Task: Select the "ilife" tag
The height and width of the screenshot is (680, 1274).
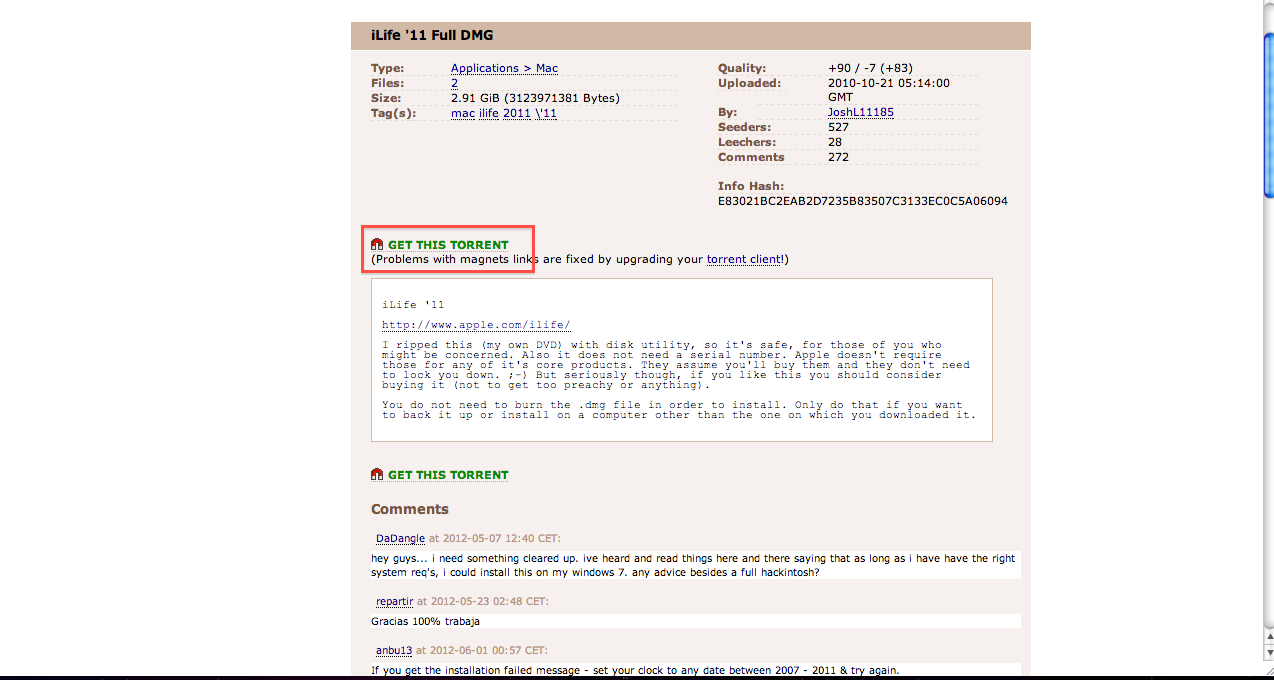Action: [489, 113]
